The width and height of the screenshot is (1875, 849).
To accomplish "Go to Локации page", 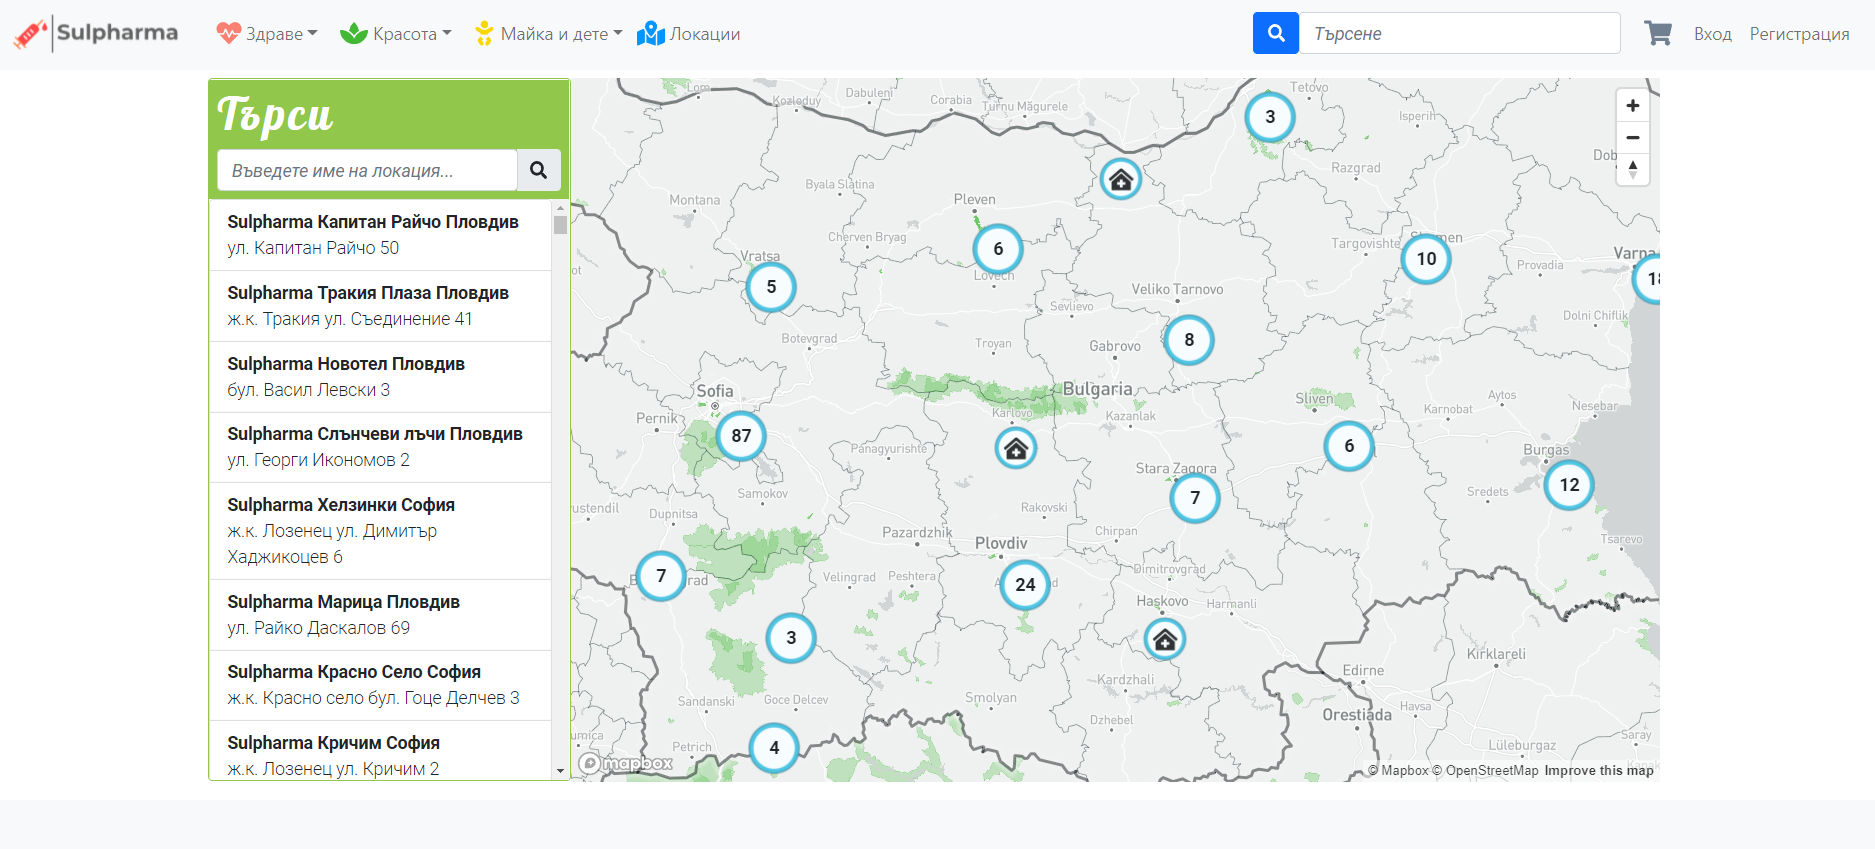I will (x=689, y=34).
